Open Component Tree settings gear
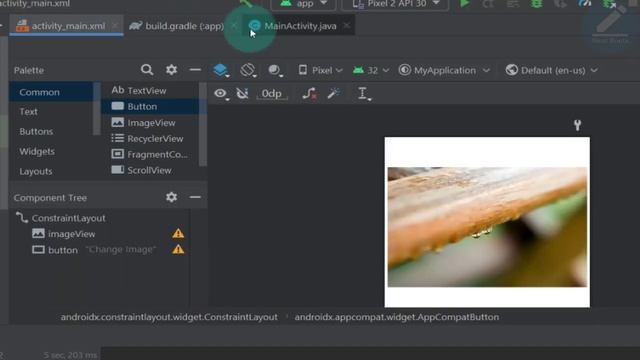This screenshot has width=640, height=360. click(171, 197)
